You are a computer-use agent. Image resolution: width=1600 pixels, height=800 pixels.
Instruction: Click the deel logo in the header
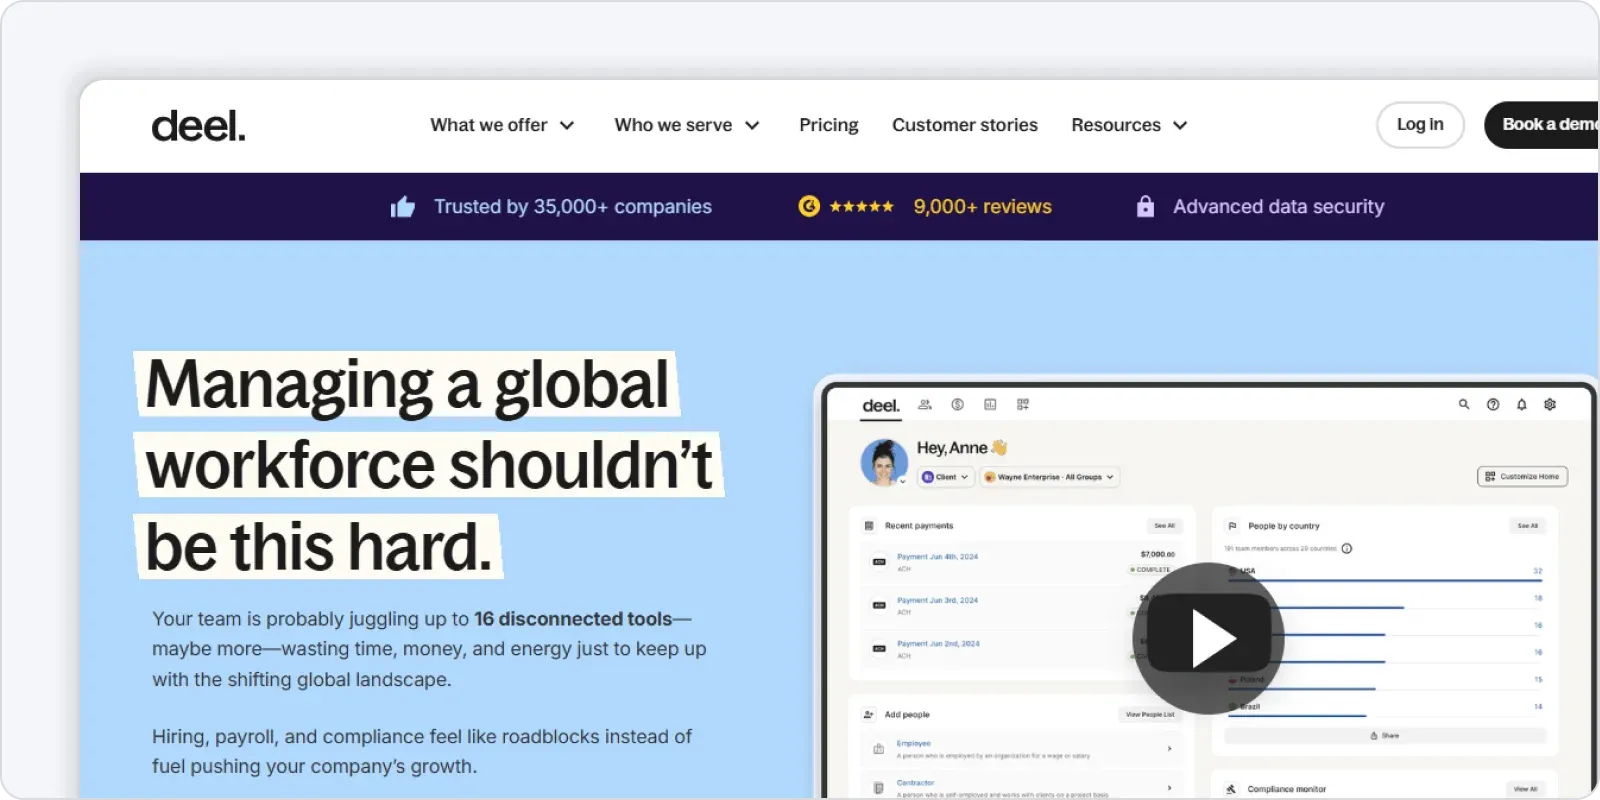198,126
